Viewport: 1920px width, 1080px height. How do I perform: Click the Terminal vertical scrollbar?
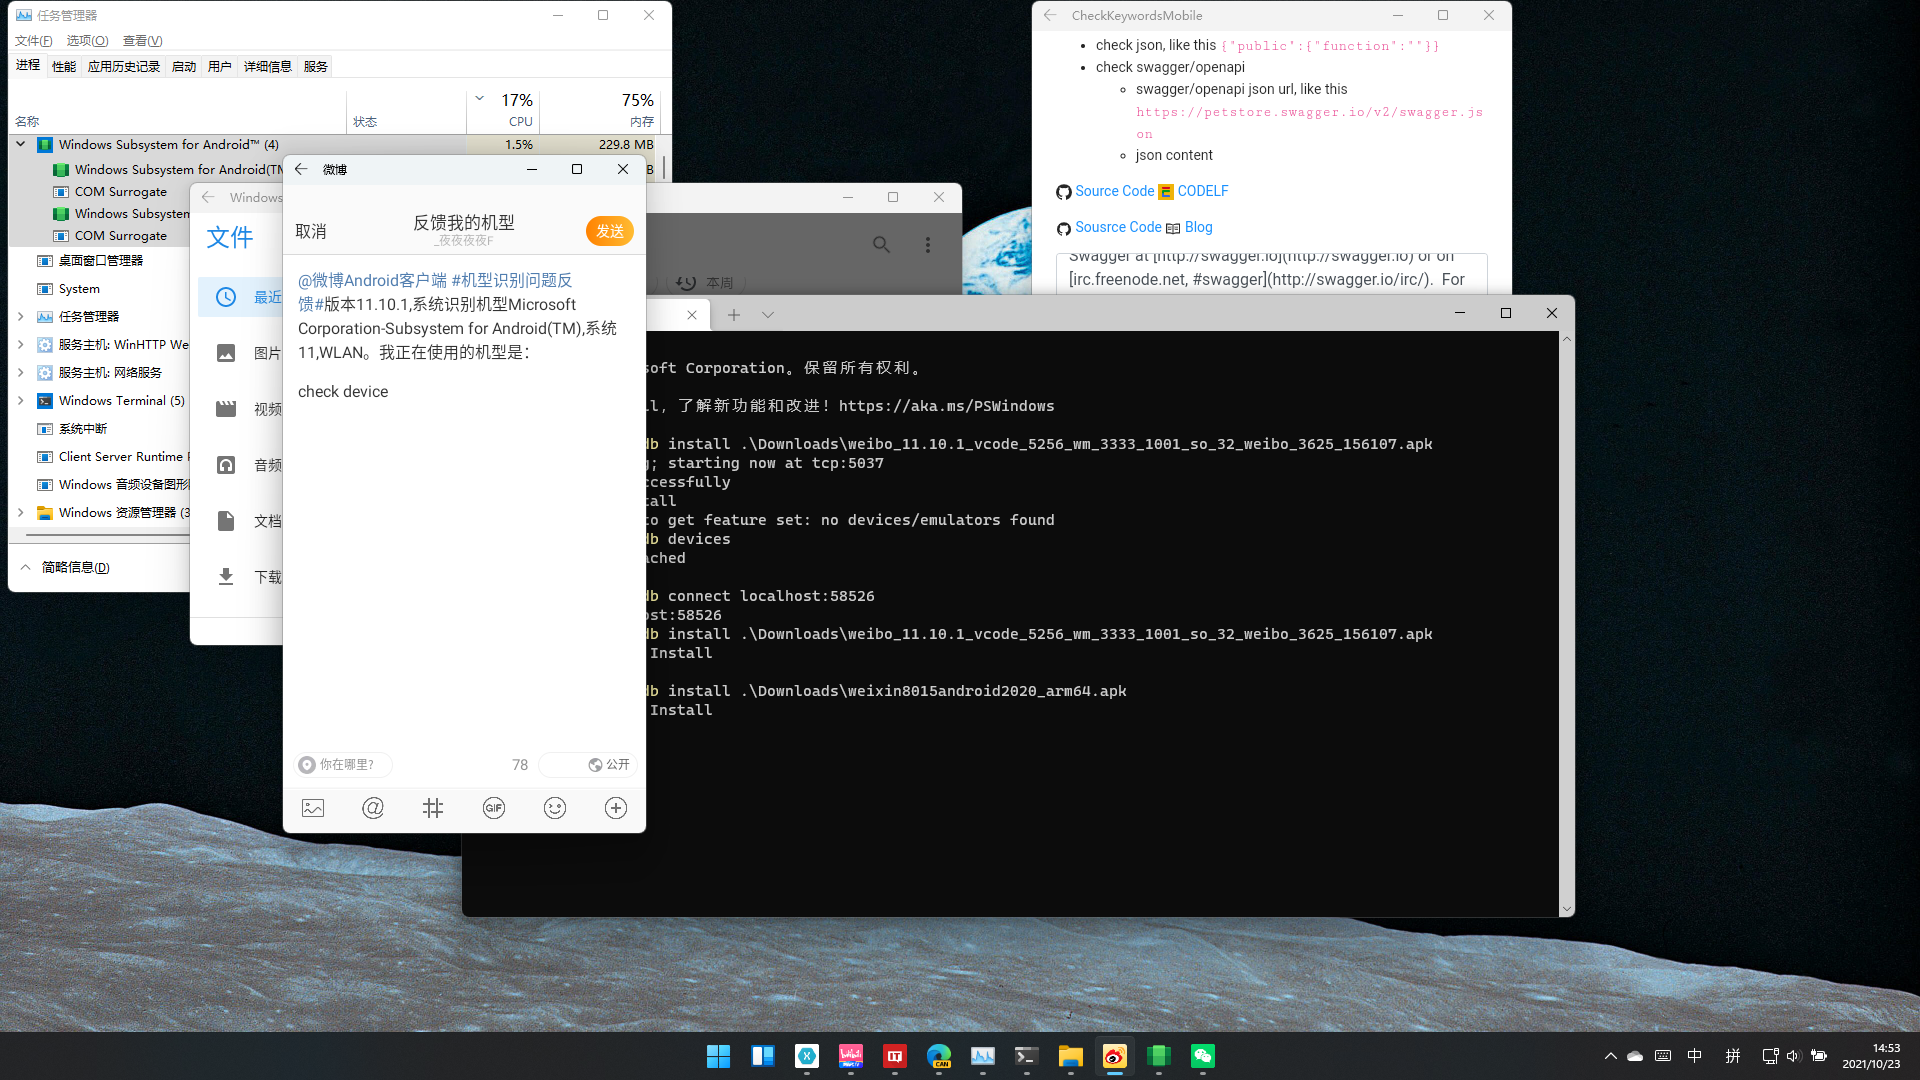[1567, 624]
